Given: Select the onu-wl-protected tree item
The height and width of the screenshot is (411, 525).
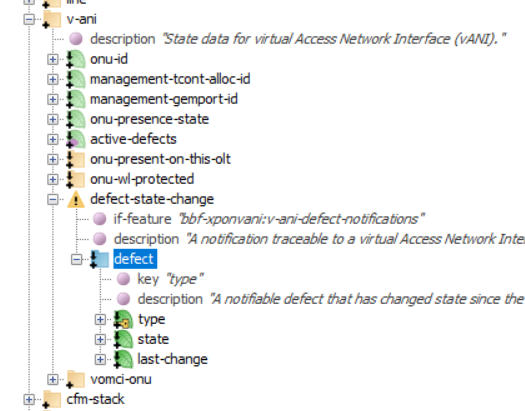Looking at the screenshot, I should [142, 179].
